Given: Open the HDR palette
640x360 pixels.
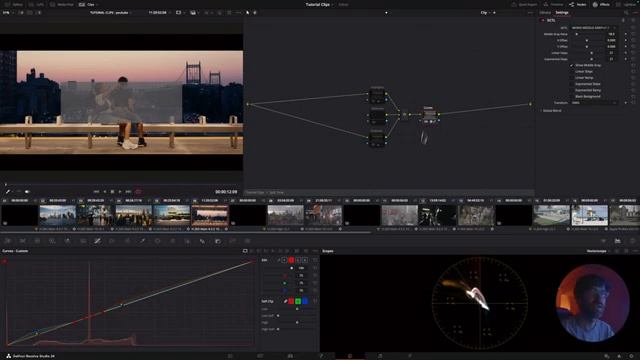Looking at the screenshot, I should coord(52,241).
